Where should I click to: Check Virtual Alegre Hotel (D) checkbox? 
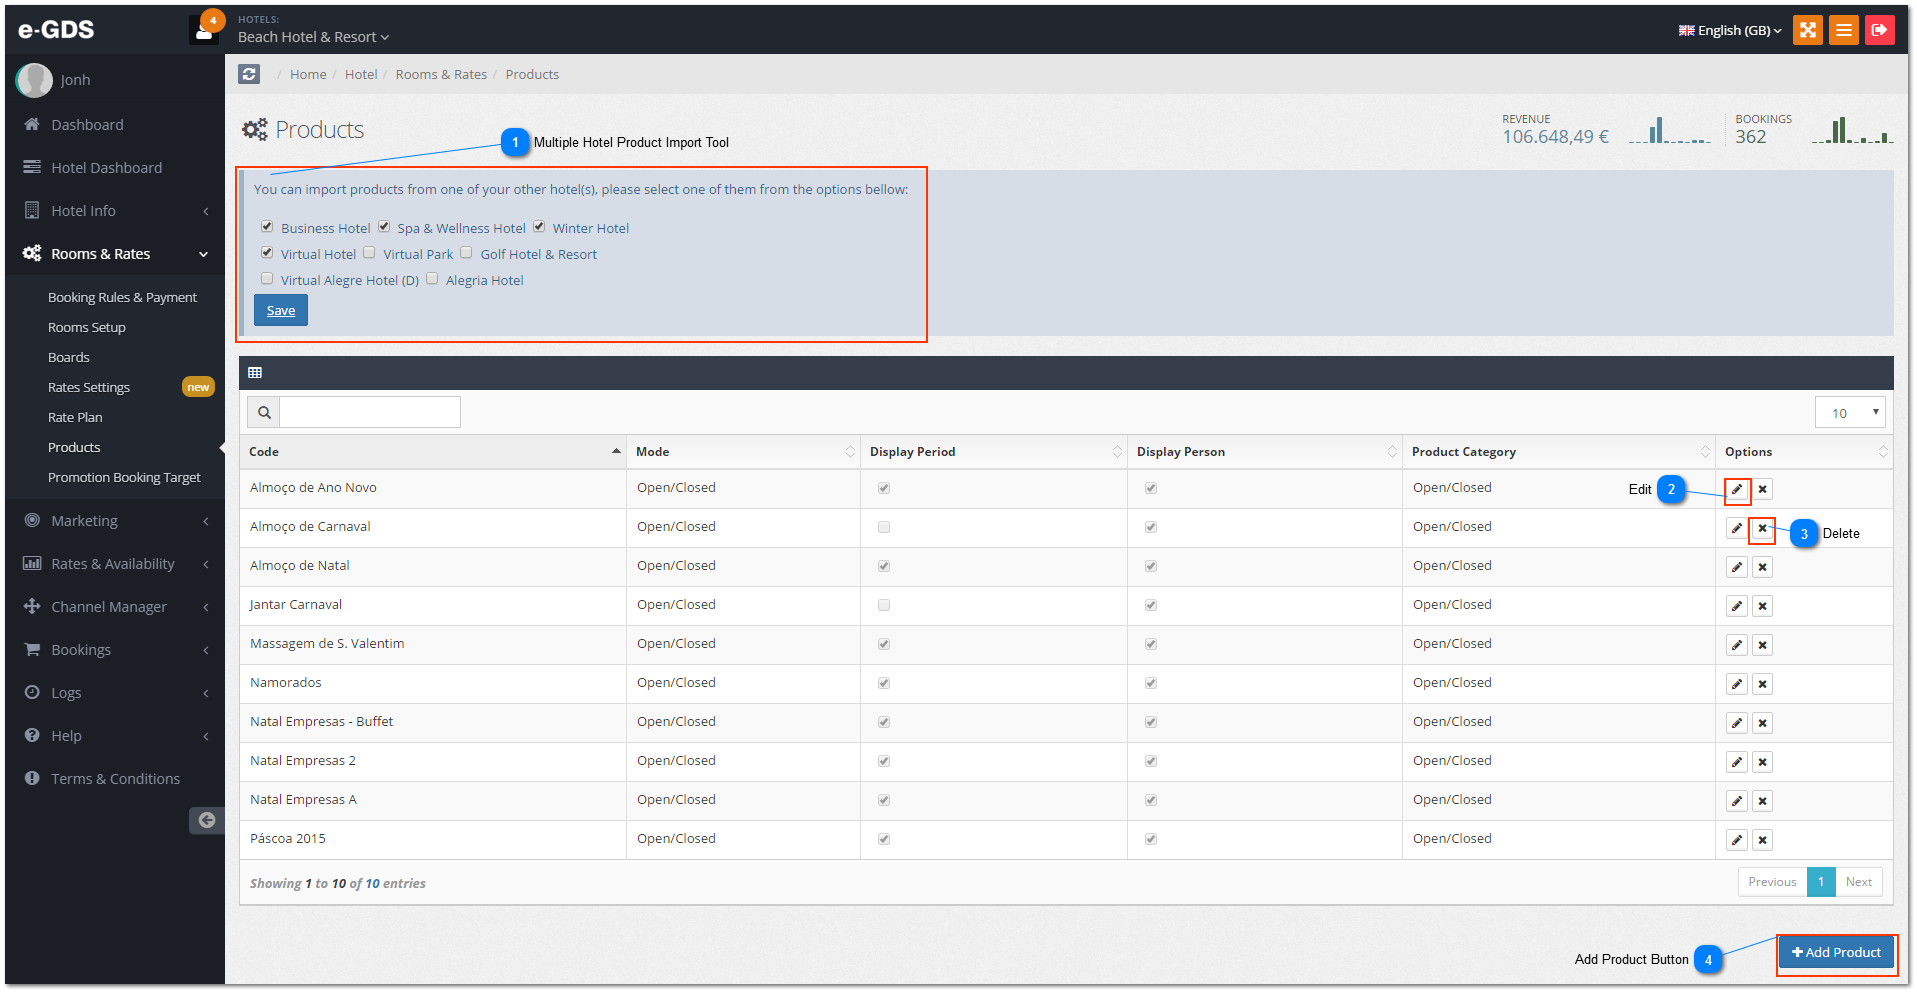[x=267, y=279]
